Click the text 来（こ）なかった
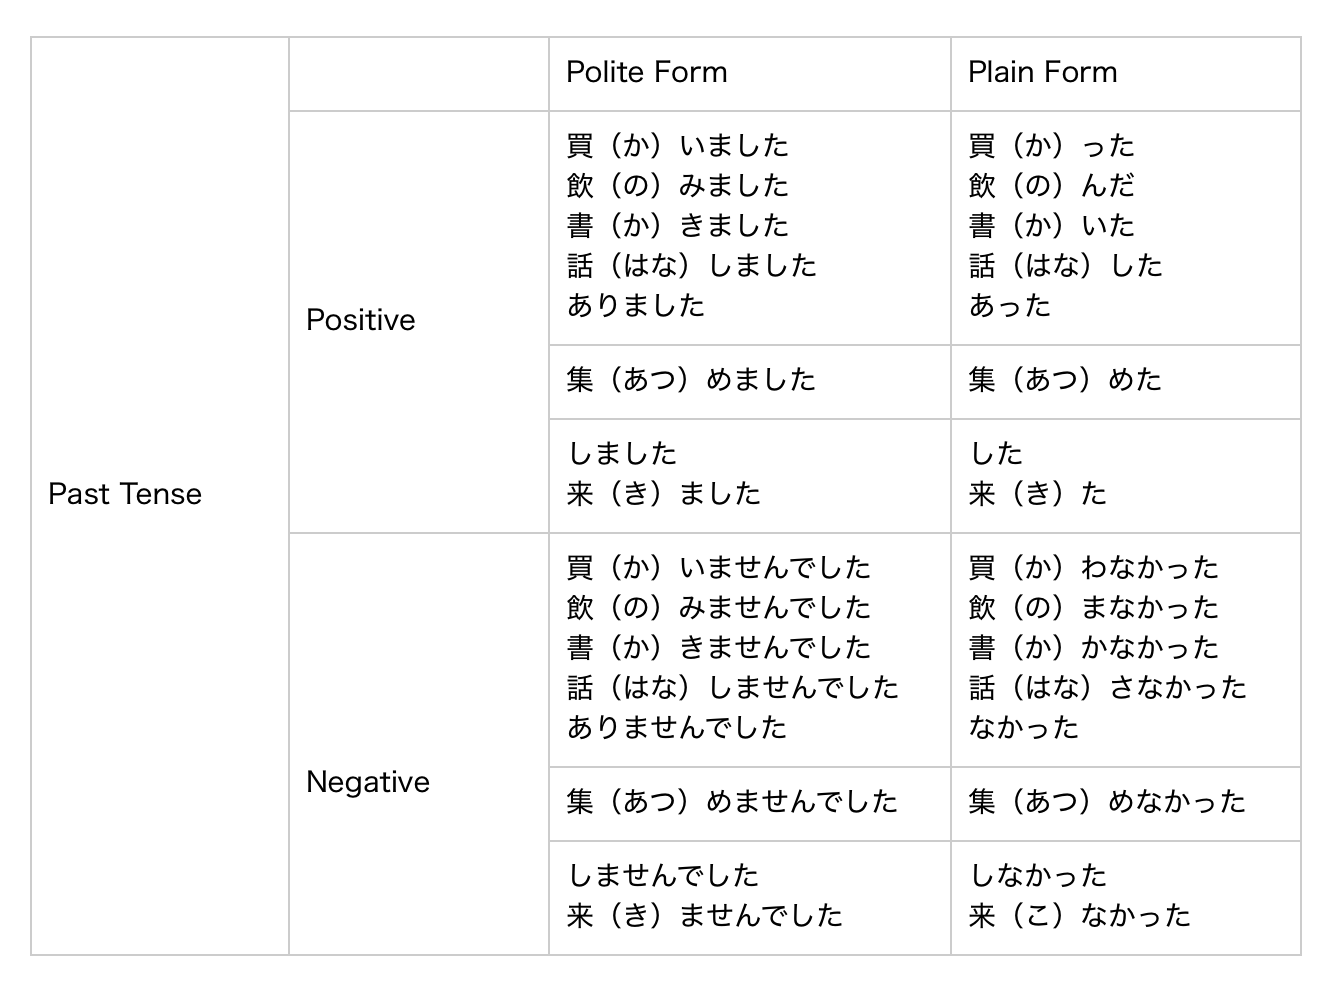 point(1079,916)
